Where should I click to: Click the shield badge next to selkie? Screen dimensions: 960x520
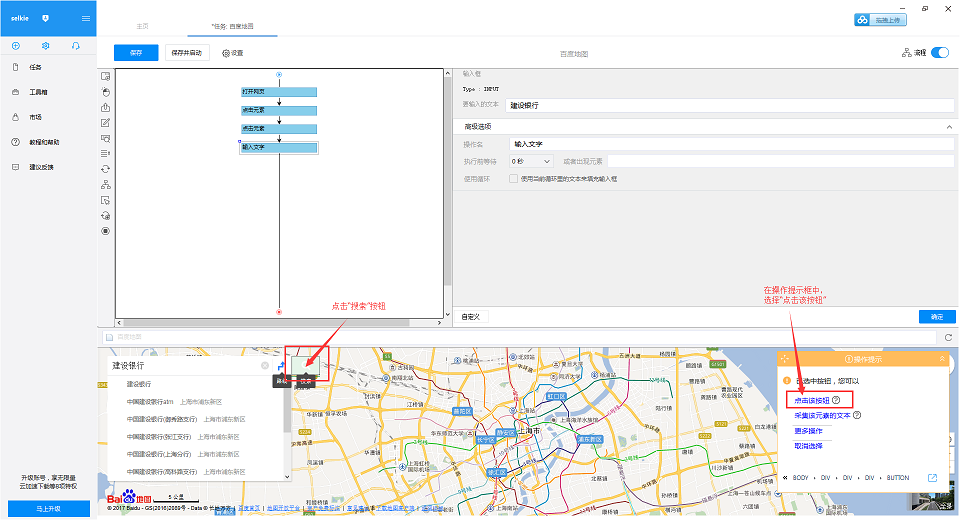(x=45, y=18)
